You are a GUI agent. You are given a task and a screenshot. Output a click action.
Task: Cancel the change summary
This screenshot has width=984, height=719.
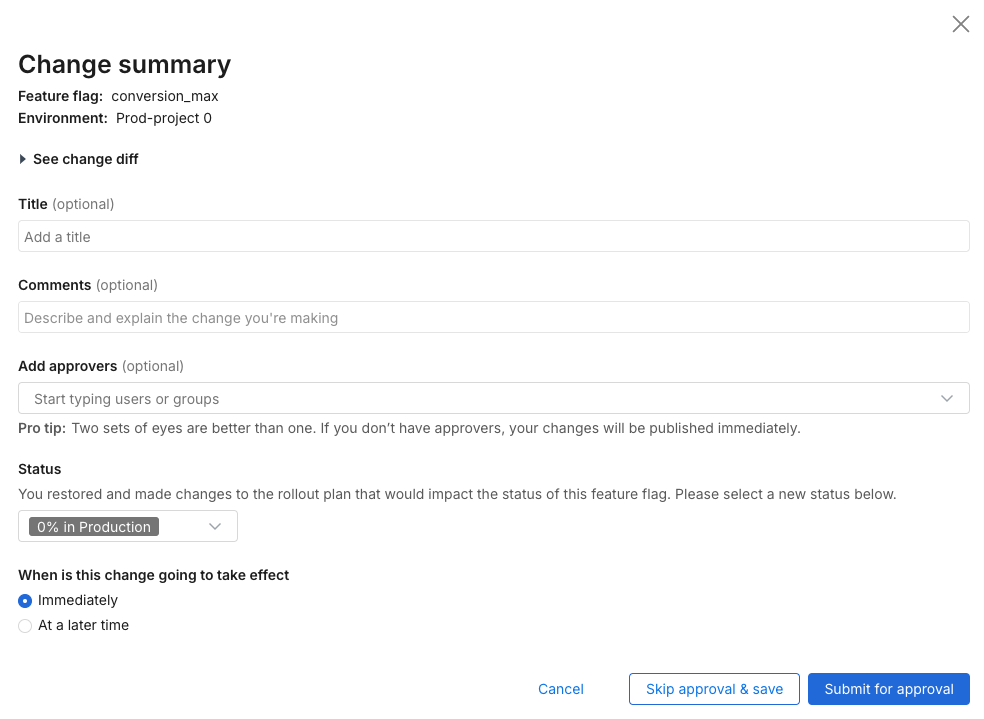(x=561, y=689)
